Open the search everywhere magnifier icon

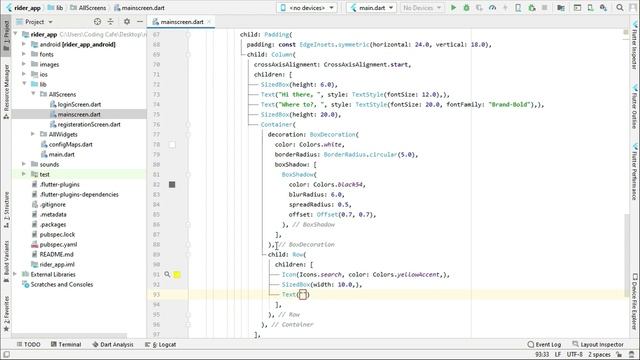tap(620, 8)
